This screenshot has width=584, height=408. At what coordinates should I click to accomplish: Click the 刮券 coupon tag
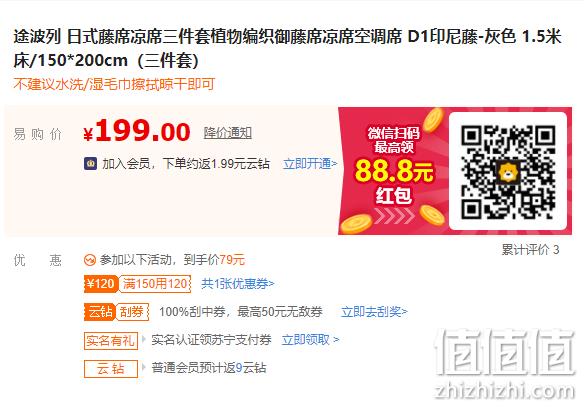pos(133,311)
